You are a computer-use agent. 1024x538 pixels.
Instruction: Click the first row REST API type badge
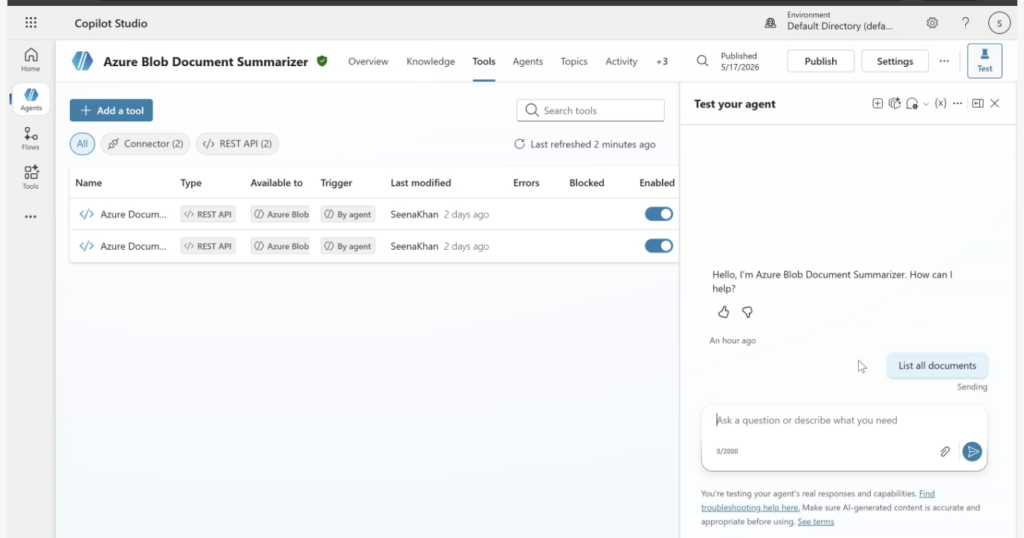(x=208, y=214)
